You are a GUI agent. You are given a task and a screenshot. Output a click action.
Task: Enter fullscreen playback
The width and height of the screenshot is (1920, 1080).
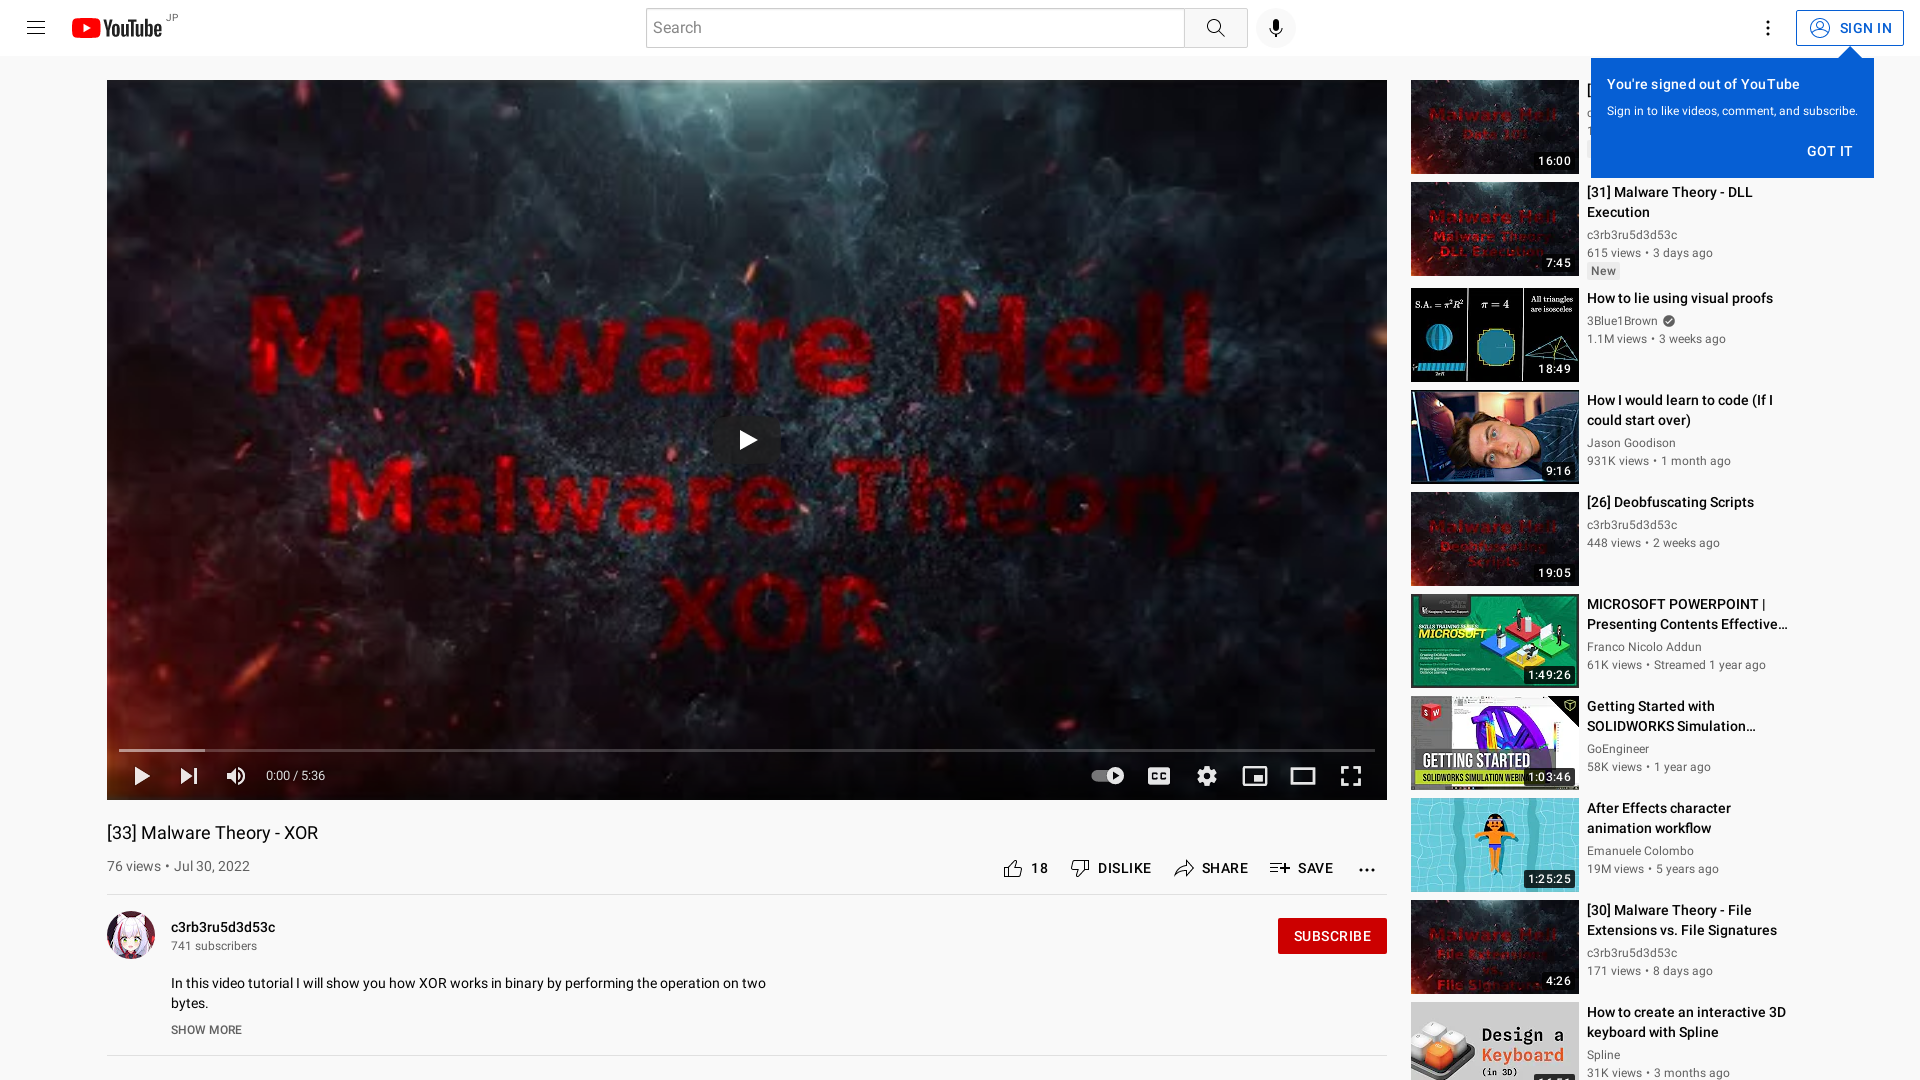click(1350, 775)
